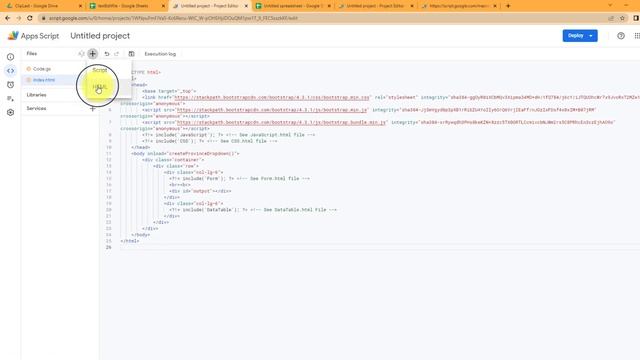Open the Editor code icon in sidebar
Viewport: 640px width, 360px height.
point(11,71)
